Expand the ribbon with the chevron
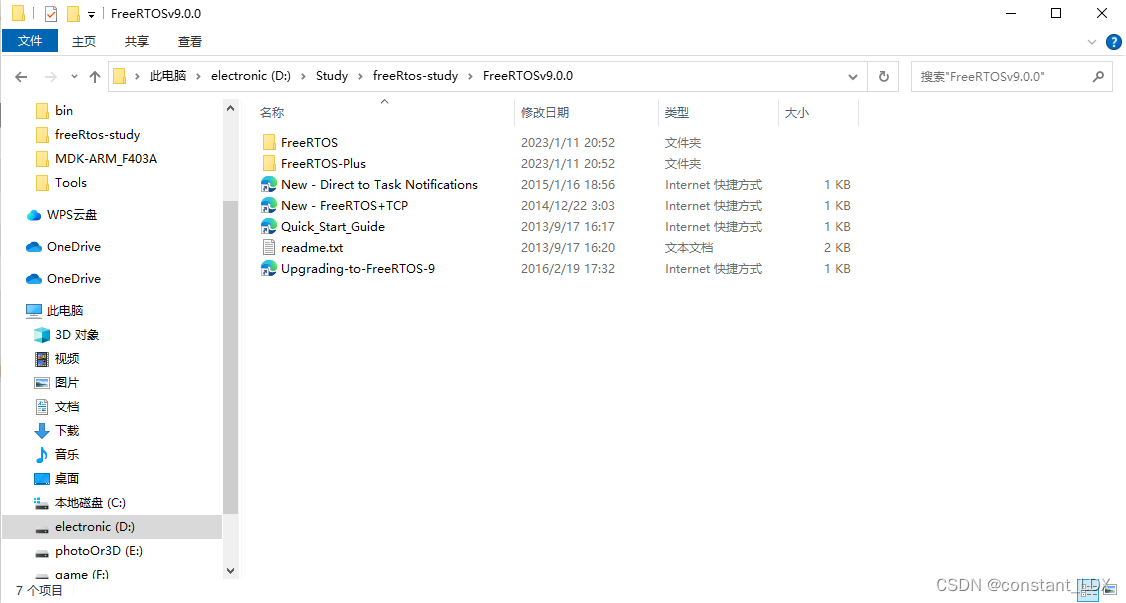Viewport: 1126px width, 603px height. 1092,42
